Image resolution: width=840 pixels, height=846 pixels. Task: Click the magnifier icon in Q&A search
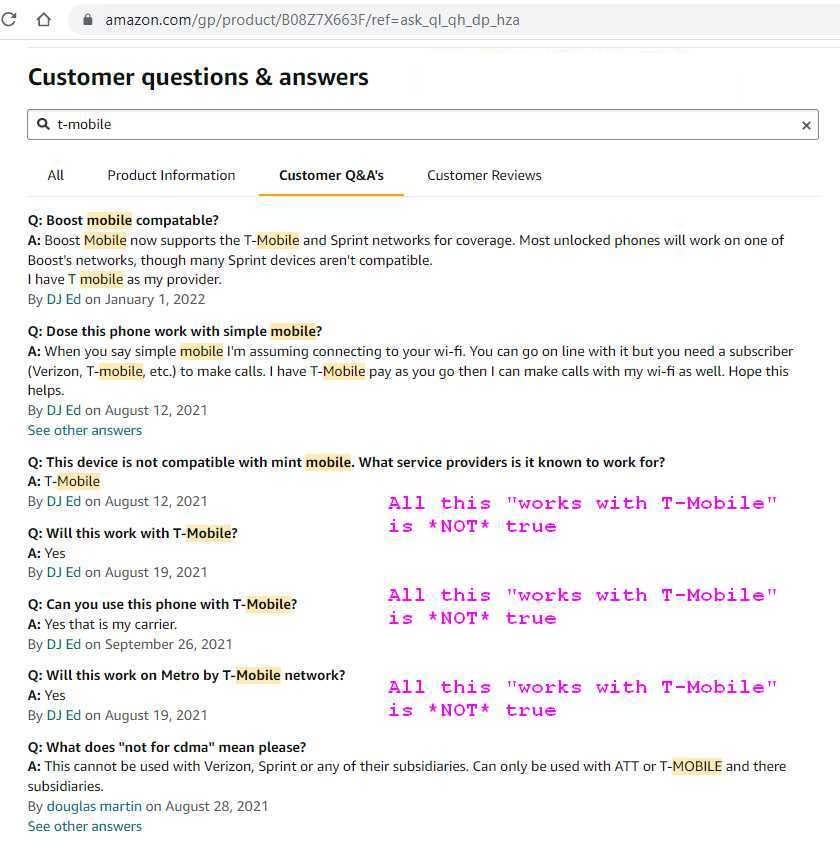click(x=43, y=125)
